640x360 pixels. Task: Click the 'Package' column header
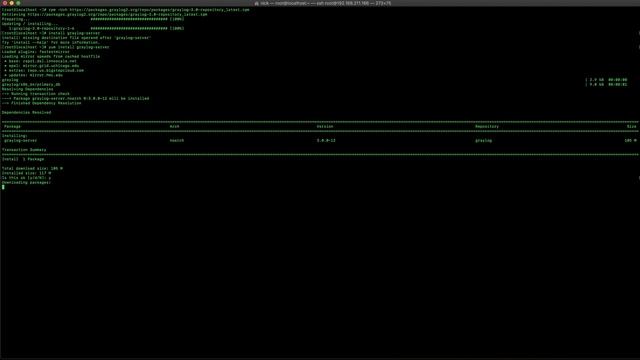point(12,127)
